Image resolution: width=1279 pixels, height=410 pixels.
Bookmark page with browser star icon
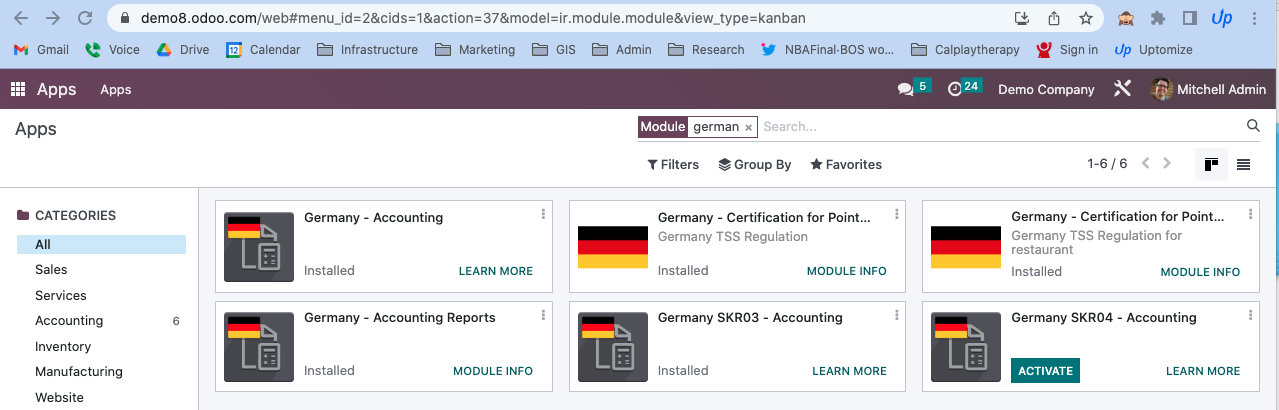point(1085,18)
